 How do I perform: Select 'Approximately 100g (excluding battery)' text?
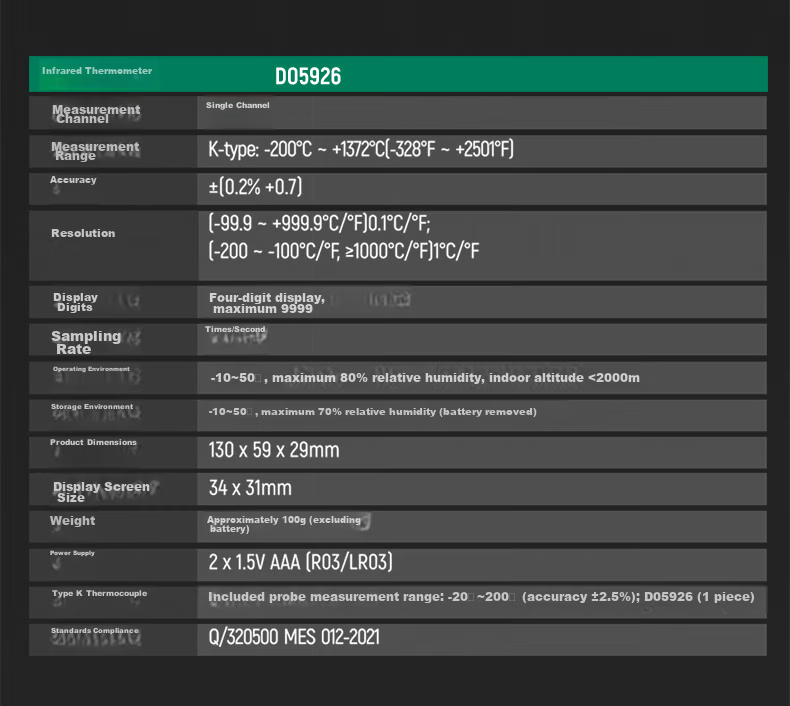284,524
